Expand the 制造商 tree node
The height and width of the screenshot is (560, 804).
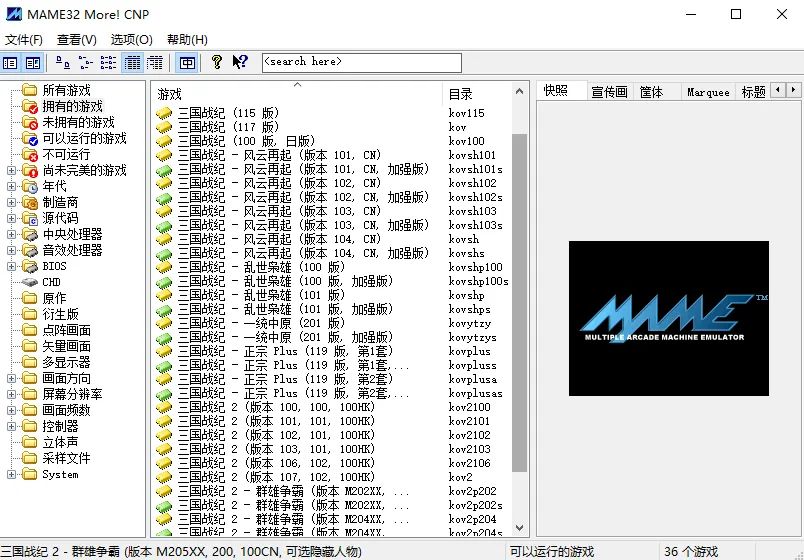11,202
